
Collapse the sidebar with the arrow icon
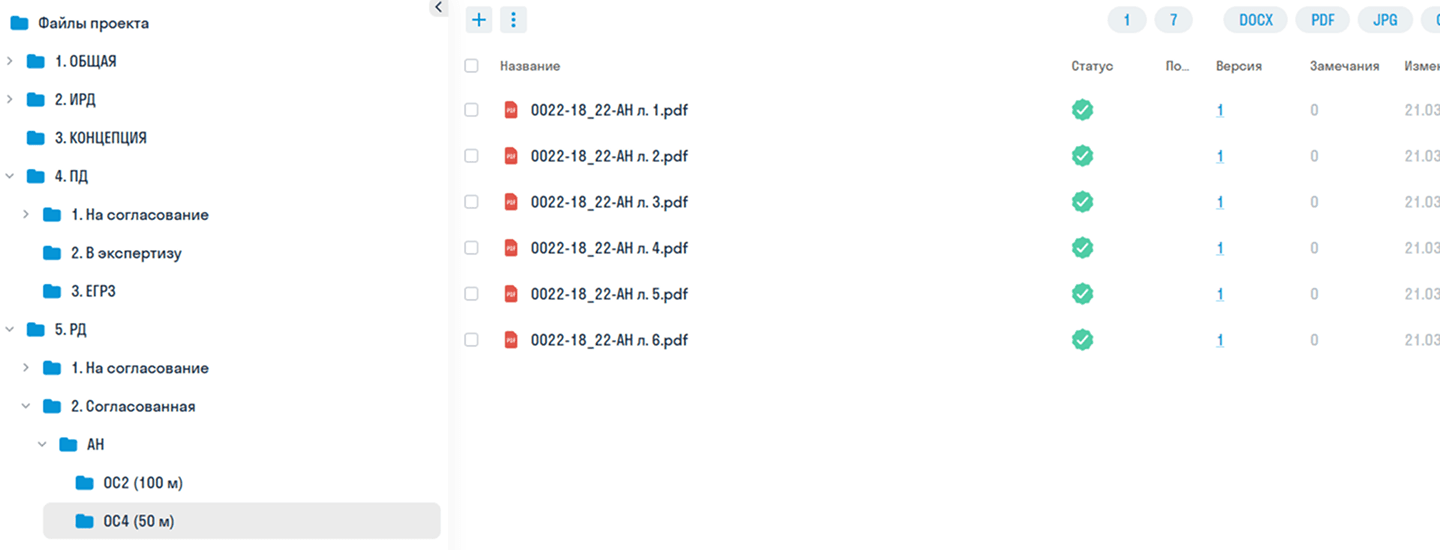pos(438,7)
